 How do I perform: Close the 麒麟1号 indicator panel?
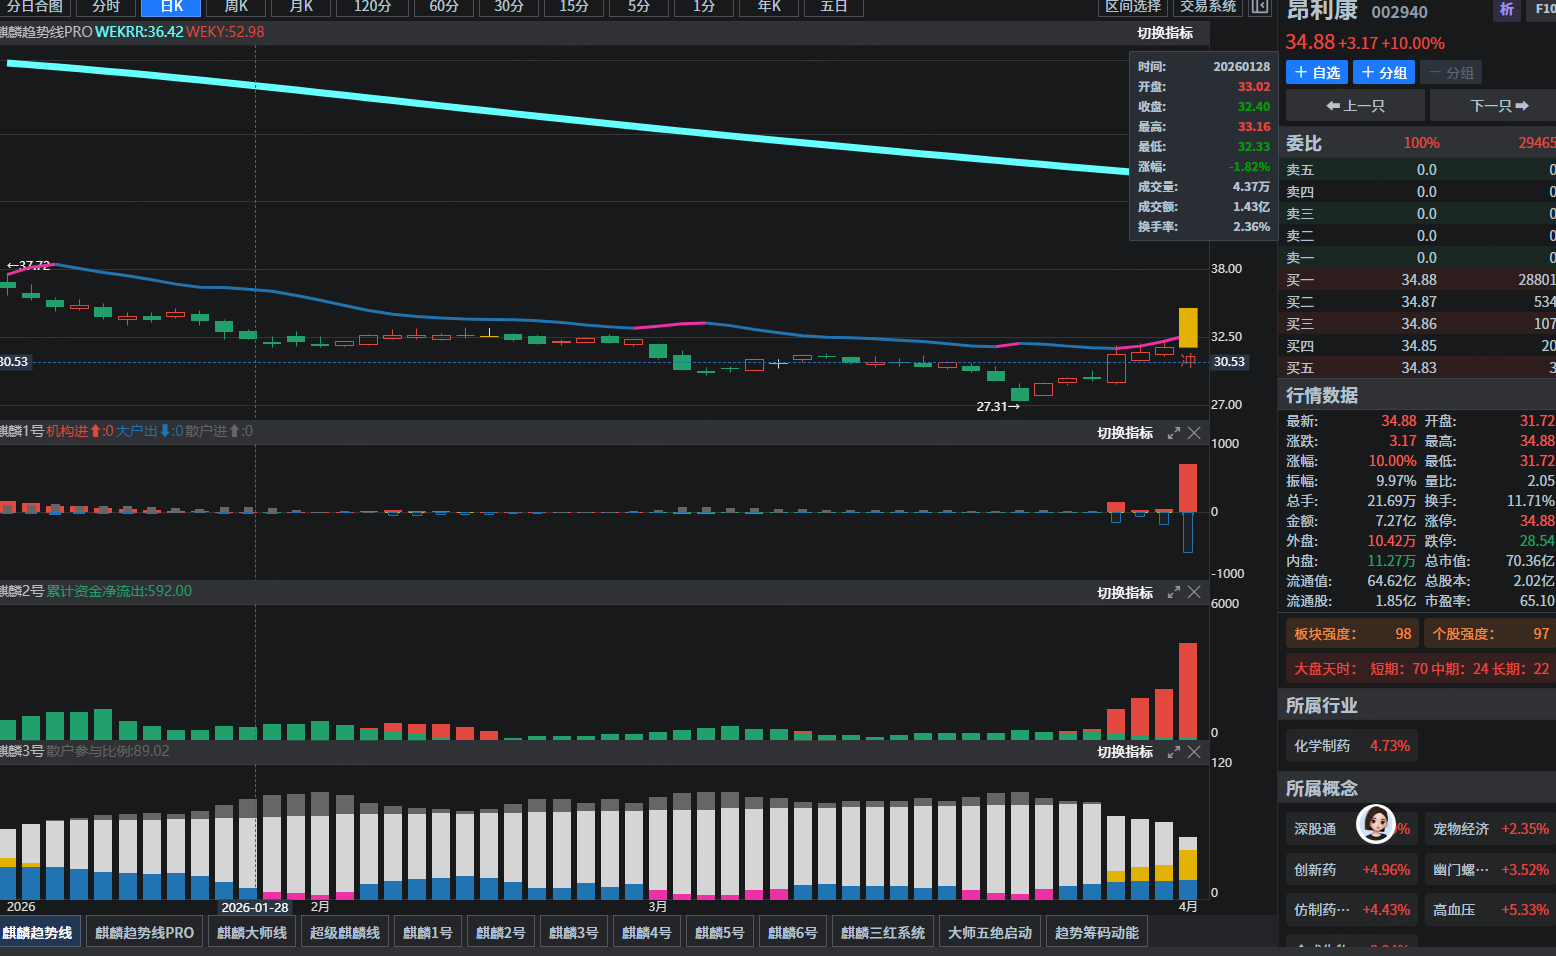[1194, 433]
